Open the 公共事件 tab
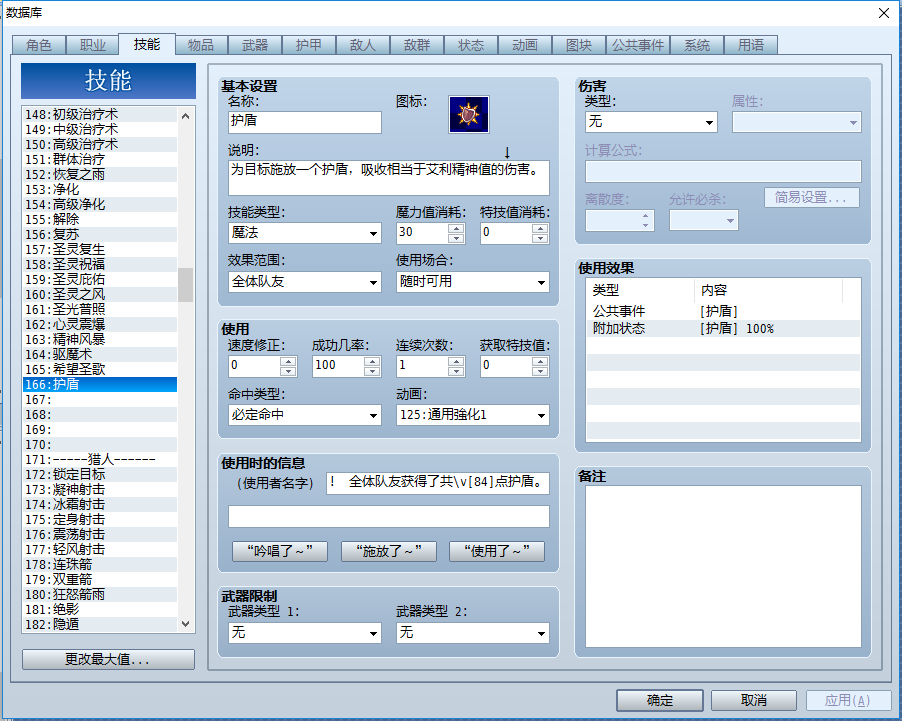The width and height of the screenshot is (902, 721). pos(637,45)
